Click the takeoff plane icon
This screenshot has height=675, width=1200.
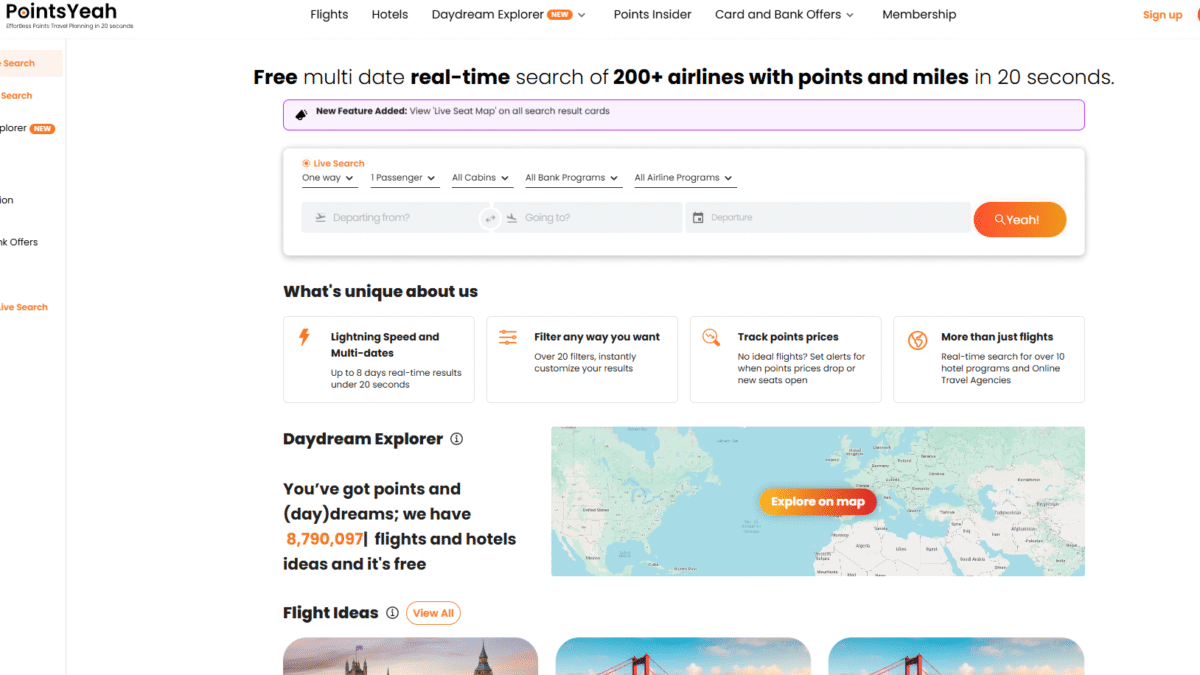pyautogui.click(x=320, y=218)
